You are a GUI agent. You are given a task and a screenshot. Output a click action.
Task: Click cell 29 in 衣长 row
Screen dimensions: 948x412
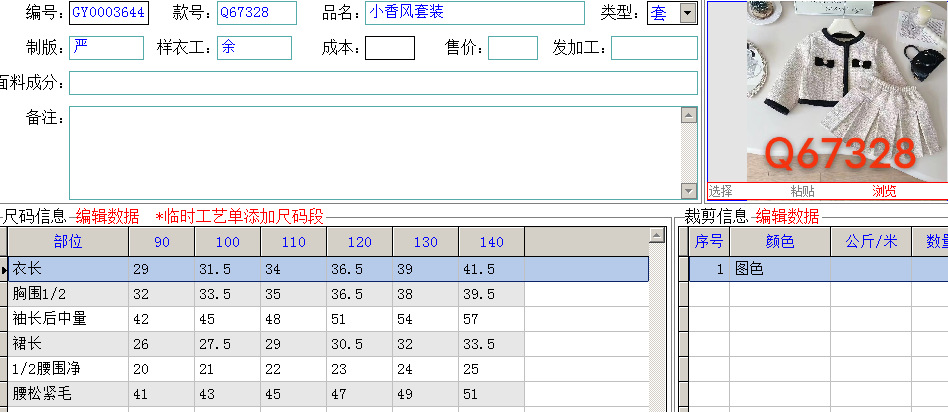pos(161,269)
